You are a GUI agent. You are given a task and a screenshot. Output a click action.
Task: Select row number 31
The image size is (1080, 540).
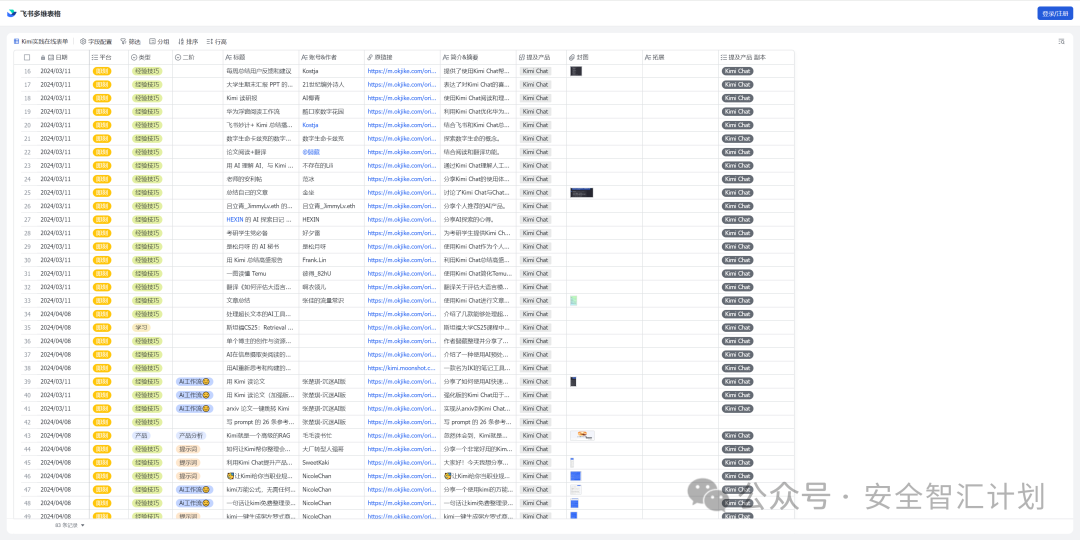[27, 273]
